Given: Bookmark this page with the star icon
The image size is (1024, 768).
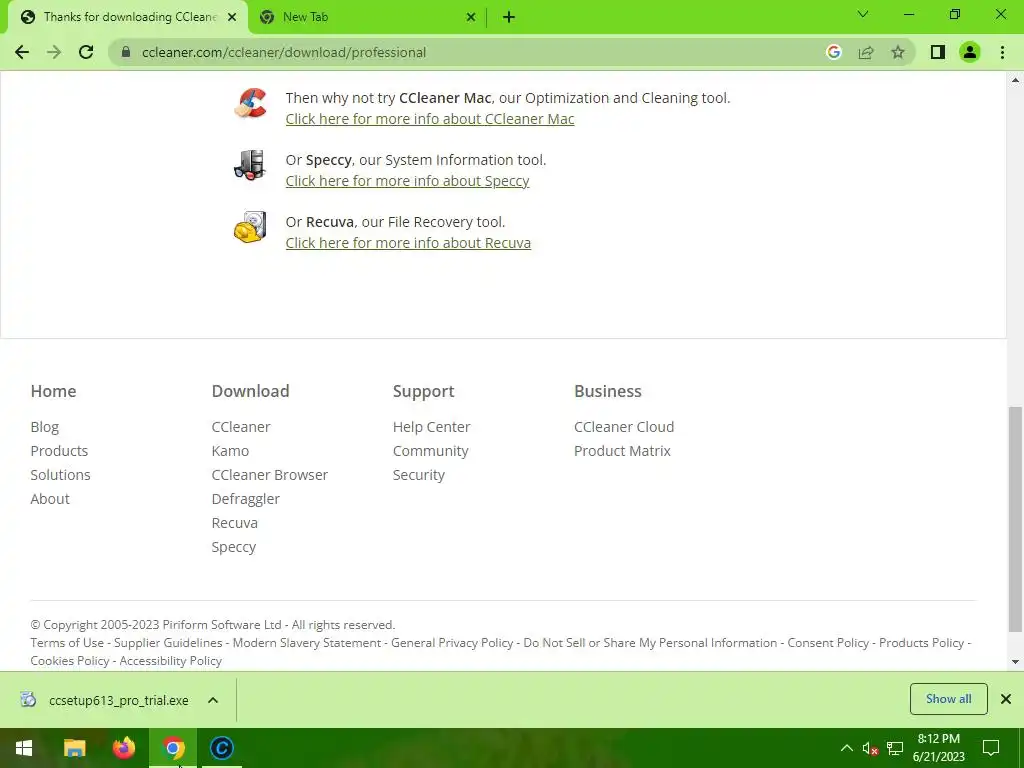Looking at the screenshot, I should click(x=898, y=52).
